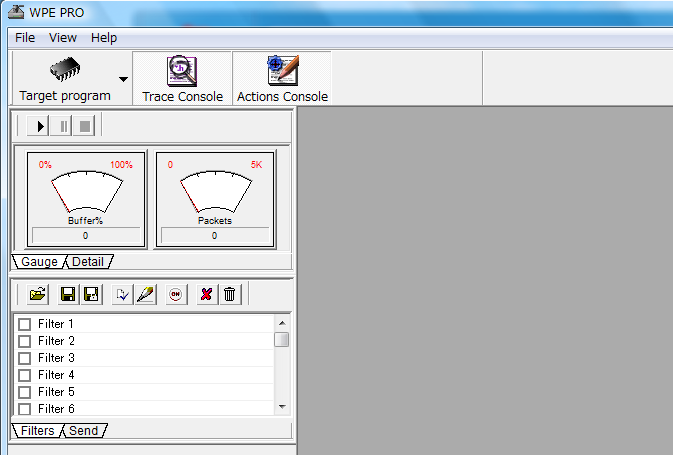
Task: Tick the Filter 5 checkbox
Action: tap(25, 392)
